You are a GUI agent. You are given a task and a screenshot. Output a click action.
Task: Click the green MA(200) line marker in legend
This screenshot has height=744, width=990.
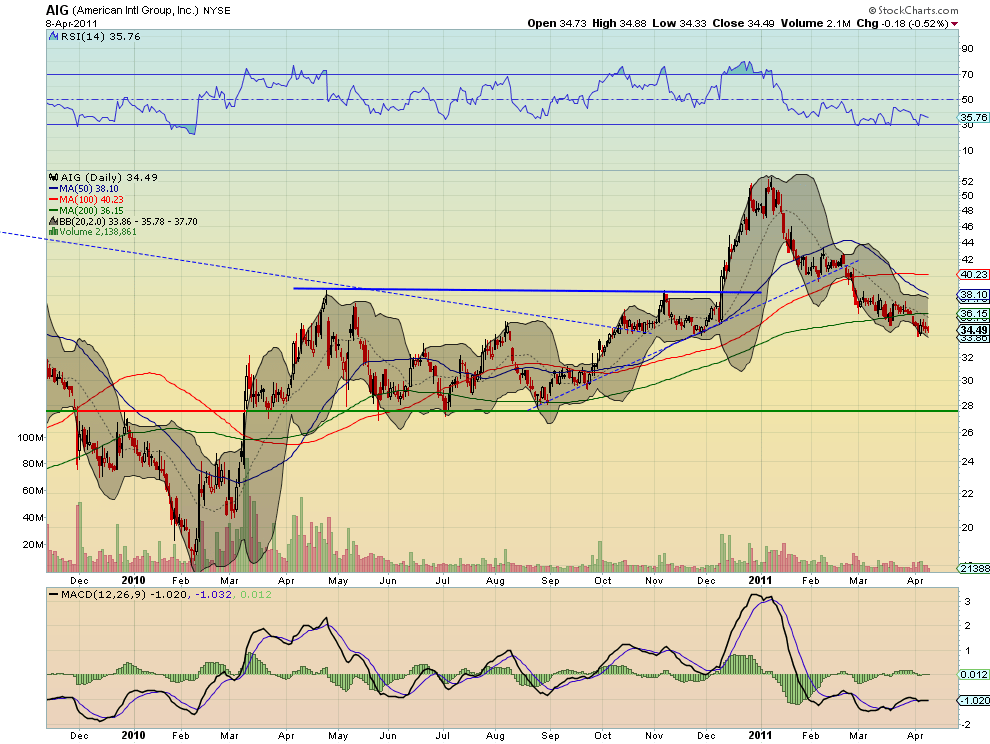54,210
